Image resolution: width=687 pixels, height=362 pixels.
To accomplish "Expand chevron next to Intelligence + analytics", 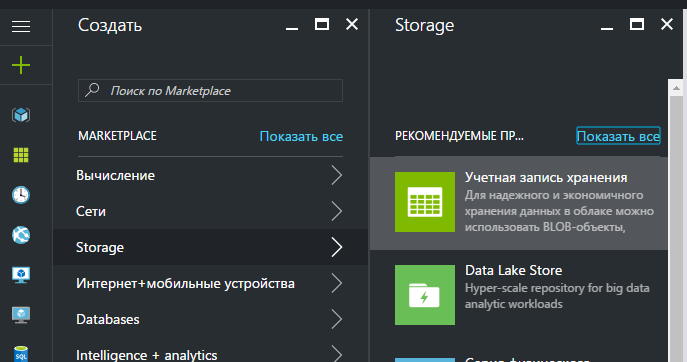I will (336, 354).
